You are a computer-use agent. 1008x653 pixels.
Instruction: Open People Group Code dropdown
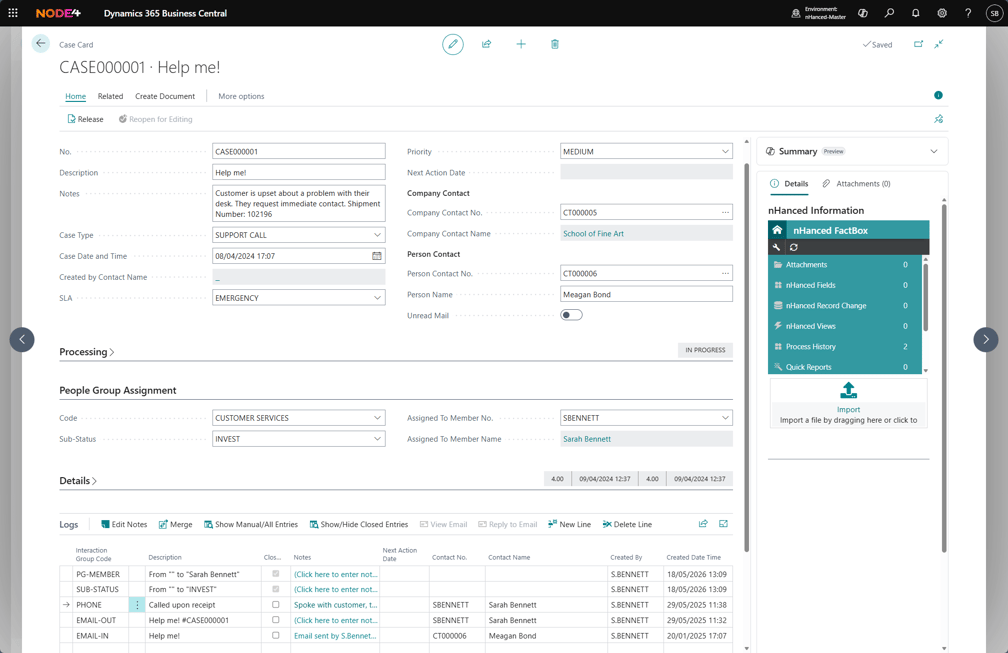pyautogui.click(x=377, y=418)
